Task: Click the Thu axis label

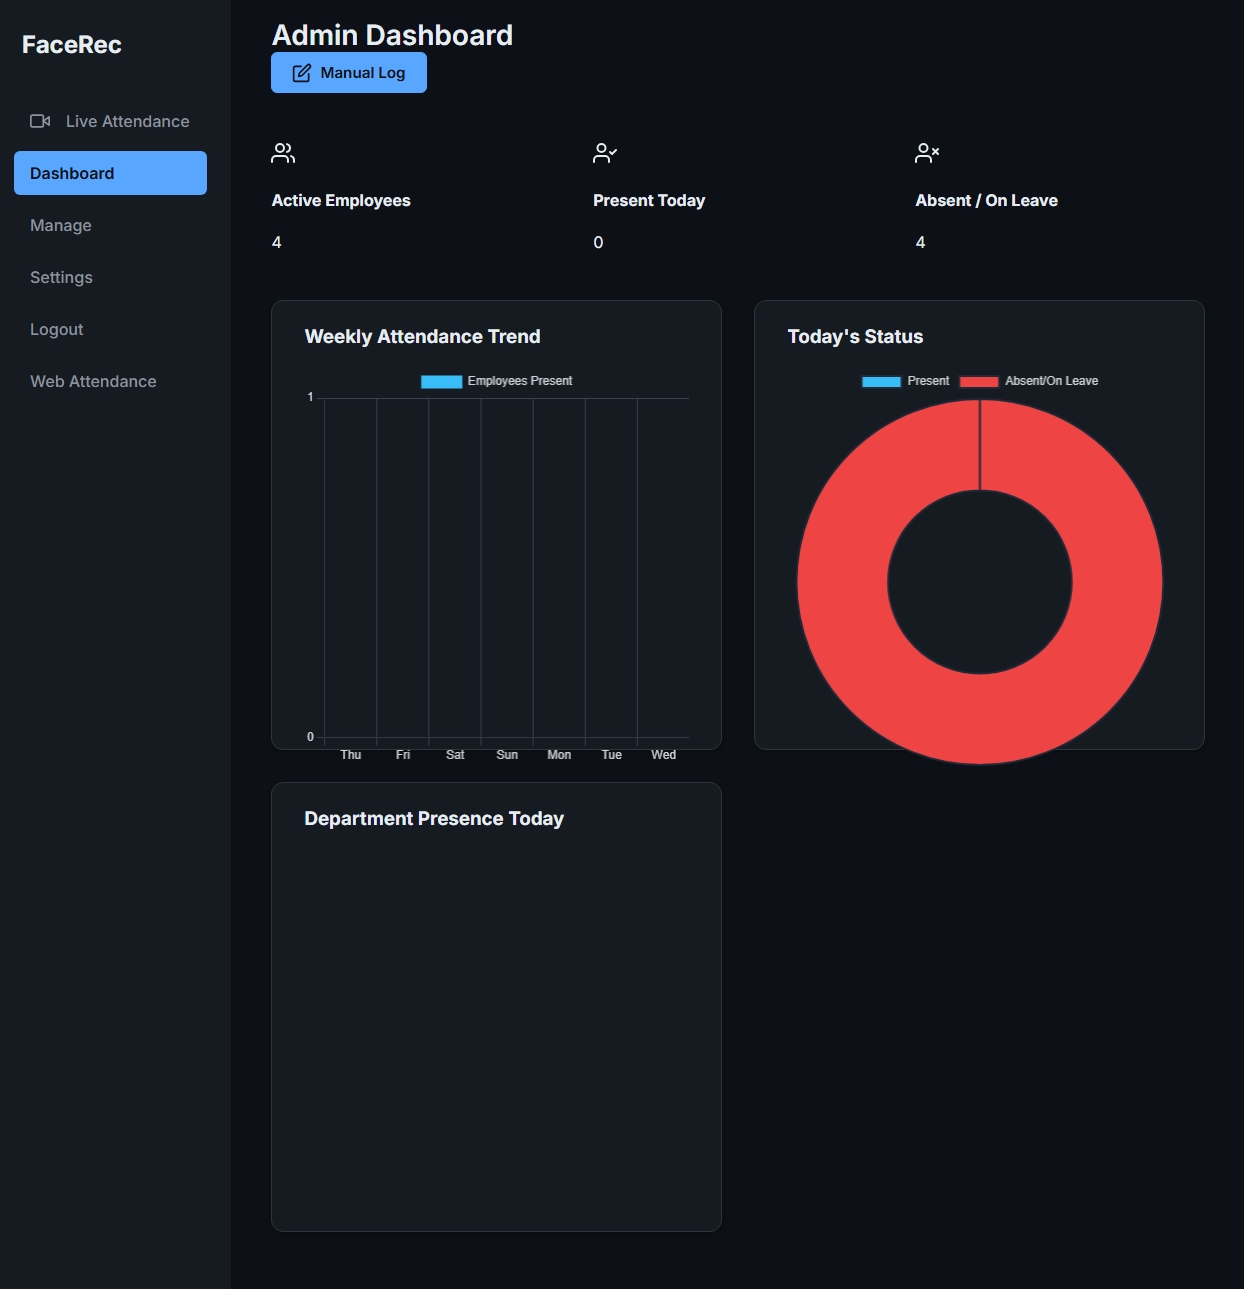Action: [351, 755]
